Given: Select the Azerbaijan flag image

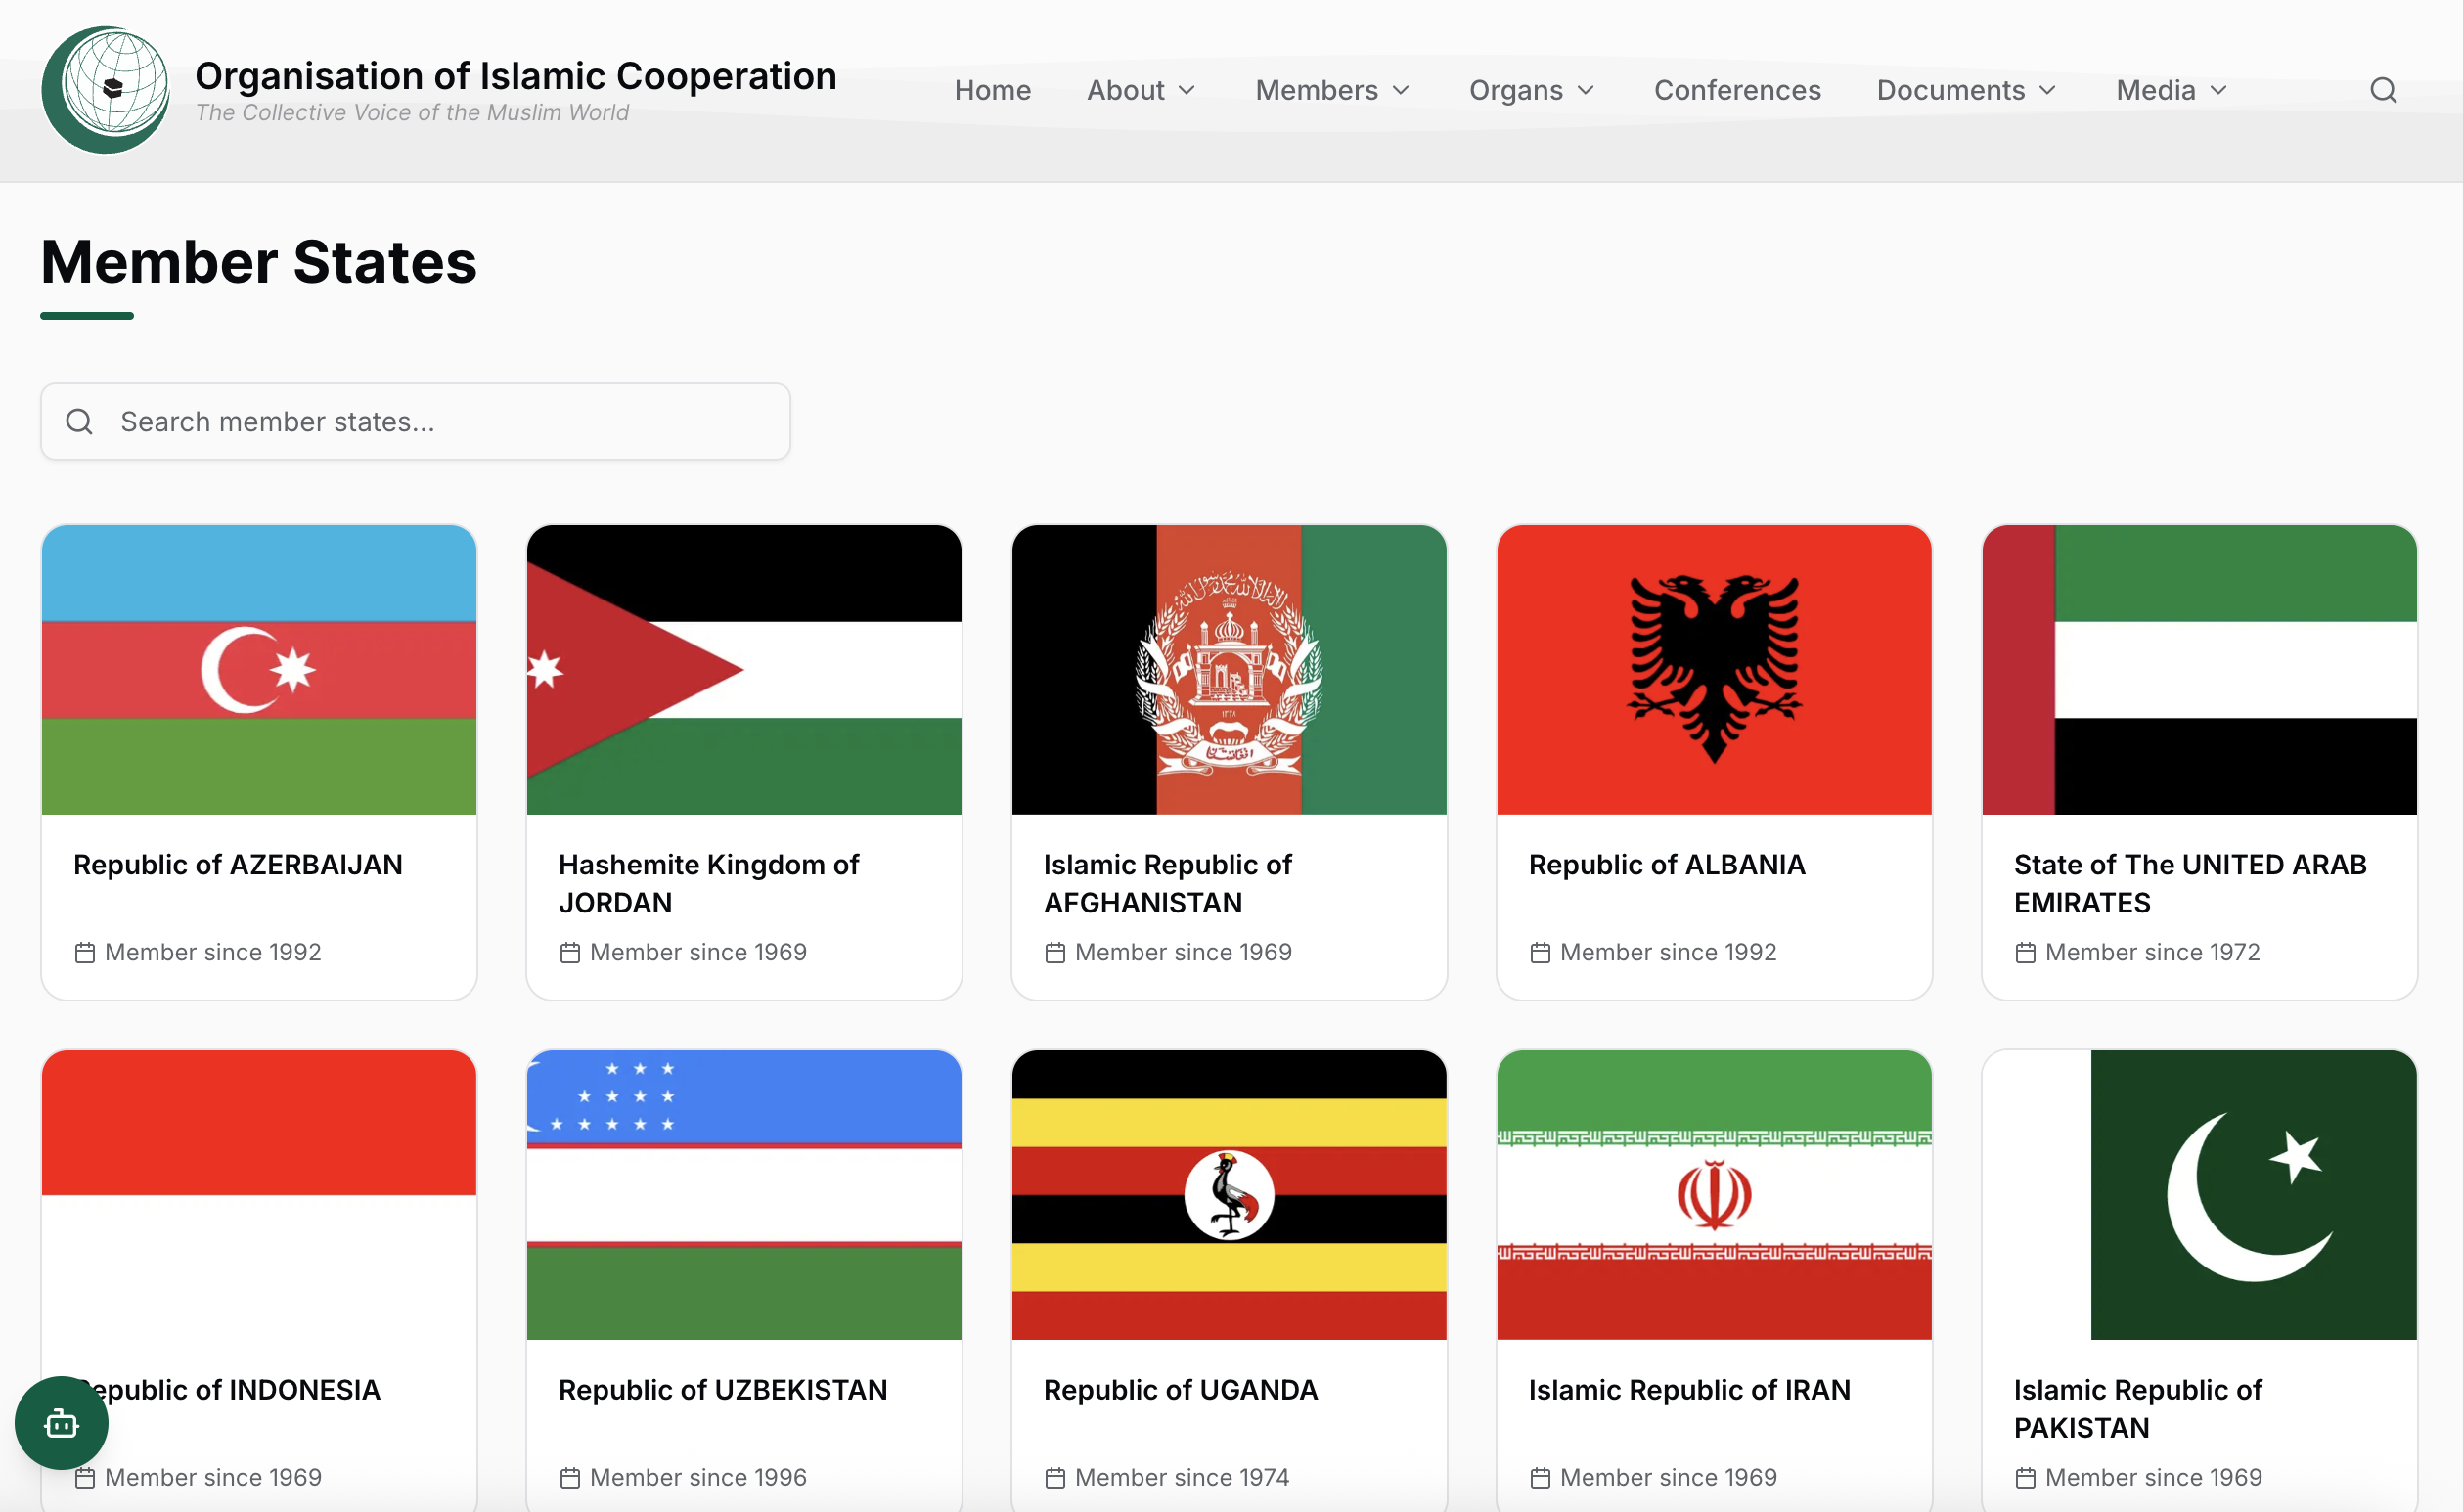Looking at the screenshot, I should click(x=259, y=670).
